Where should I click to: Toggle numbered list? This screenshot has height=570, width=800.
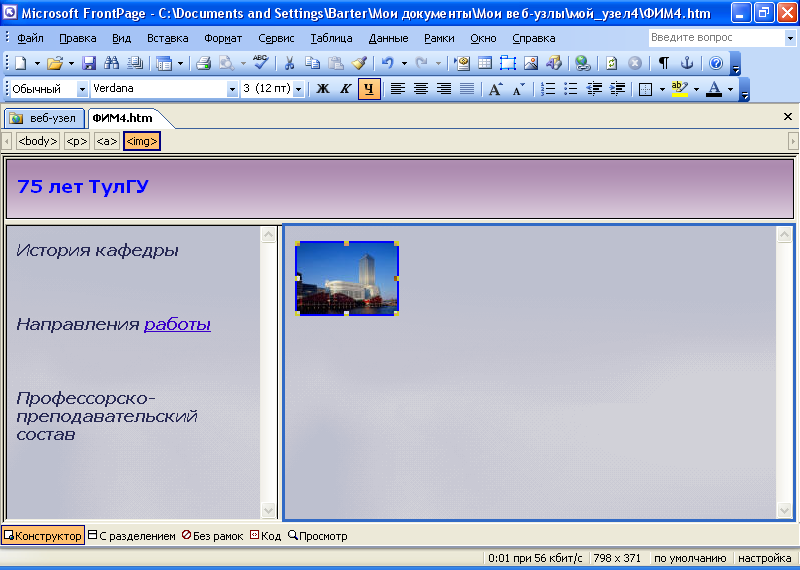point(548,89)
